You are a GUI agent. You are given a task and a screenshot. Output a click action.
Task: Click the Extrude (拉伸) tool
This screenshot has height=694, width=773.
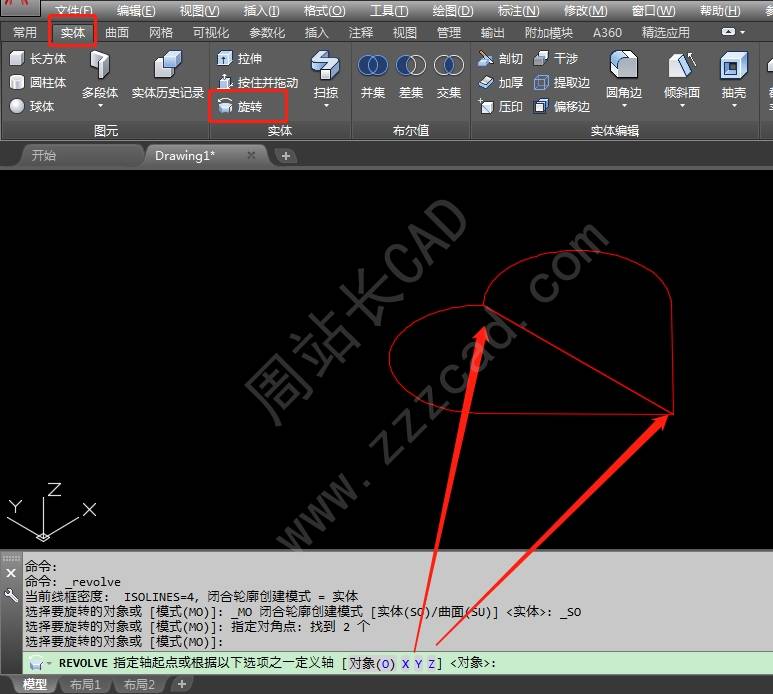(240, 59)
